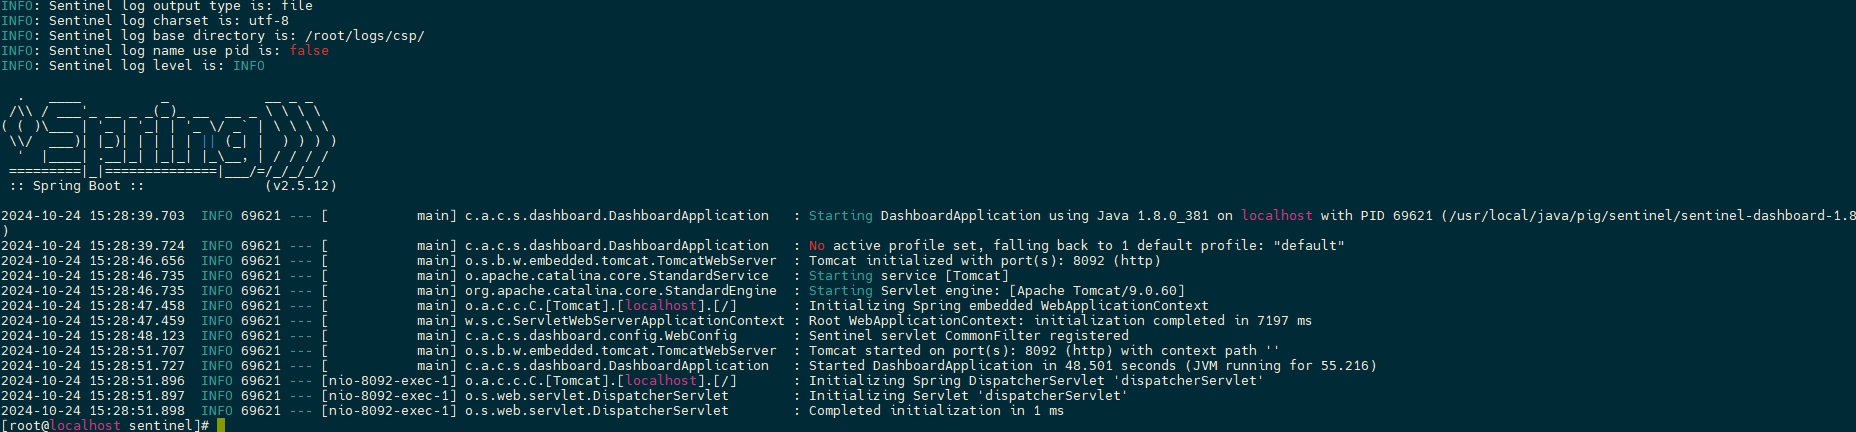
Task: Click the teal INFO log level value
Action: pos(249,65)
